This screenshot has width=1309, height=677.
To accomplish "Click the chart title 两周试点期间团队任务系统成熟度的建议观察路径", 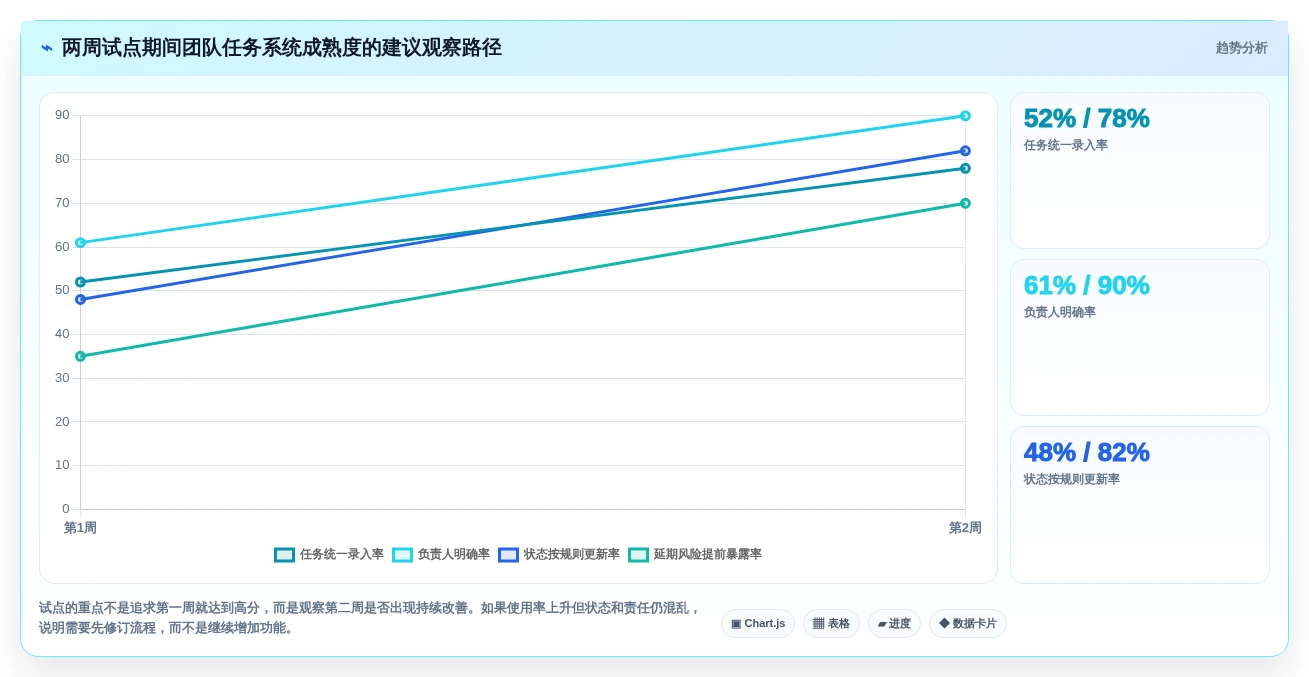I will tap(281, 48).
